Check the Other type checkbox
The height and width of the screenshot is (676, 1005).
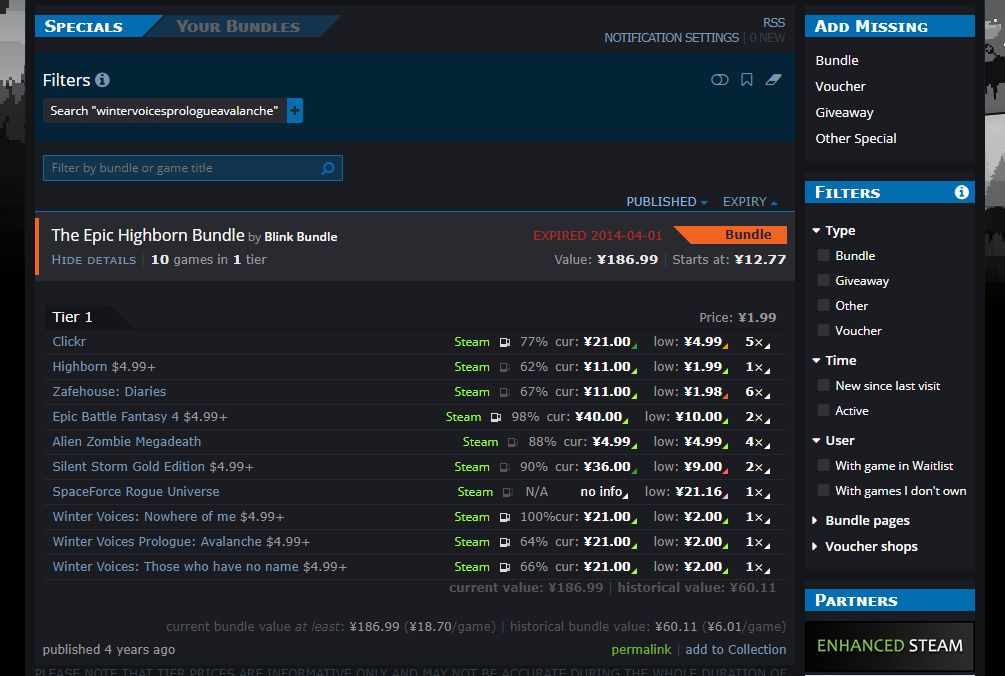[x=824, y=306]
